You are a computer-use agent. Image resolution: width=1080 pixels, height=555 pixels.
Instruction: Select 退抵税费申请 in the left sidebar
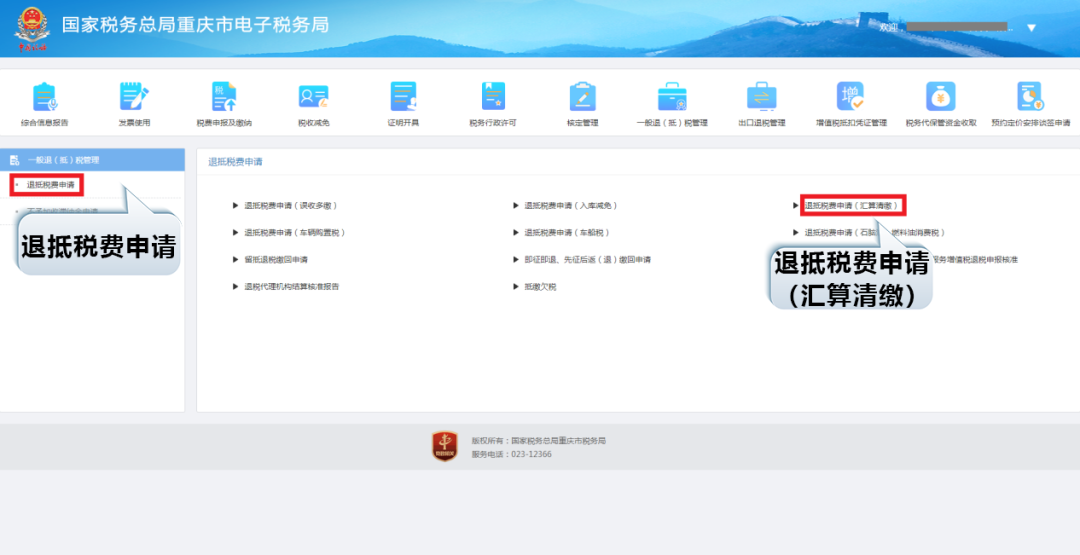coord(50,185)
